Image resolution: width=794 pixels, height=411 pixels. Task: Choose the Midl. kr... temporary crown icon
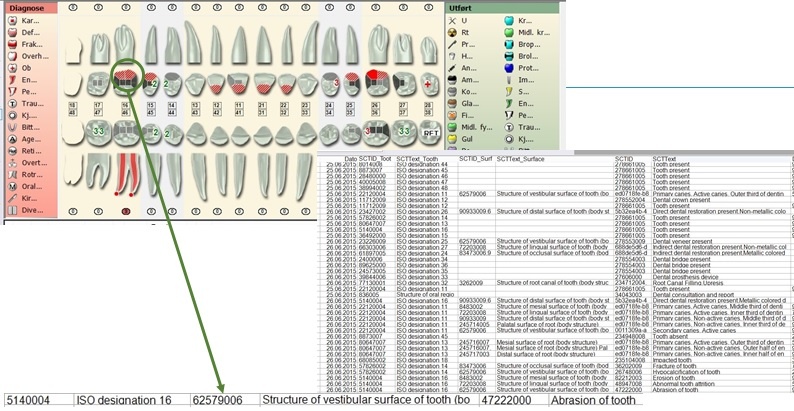click(509, 32)
